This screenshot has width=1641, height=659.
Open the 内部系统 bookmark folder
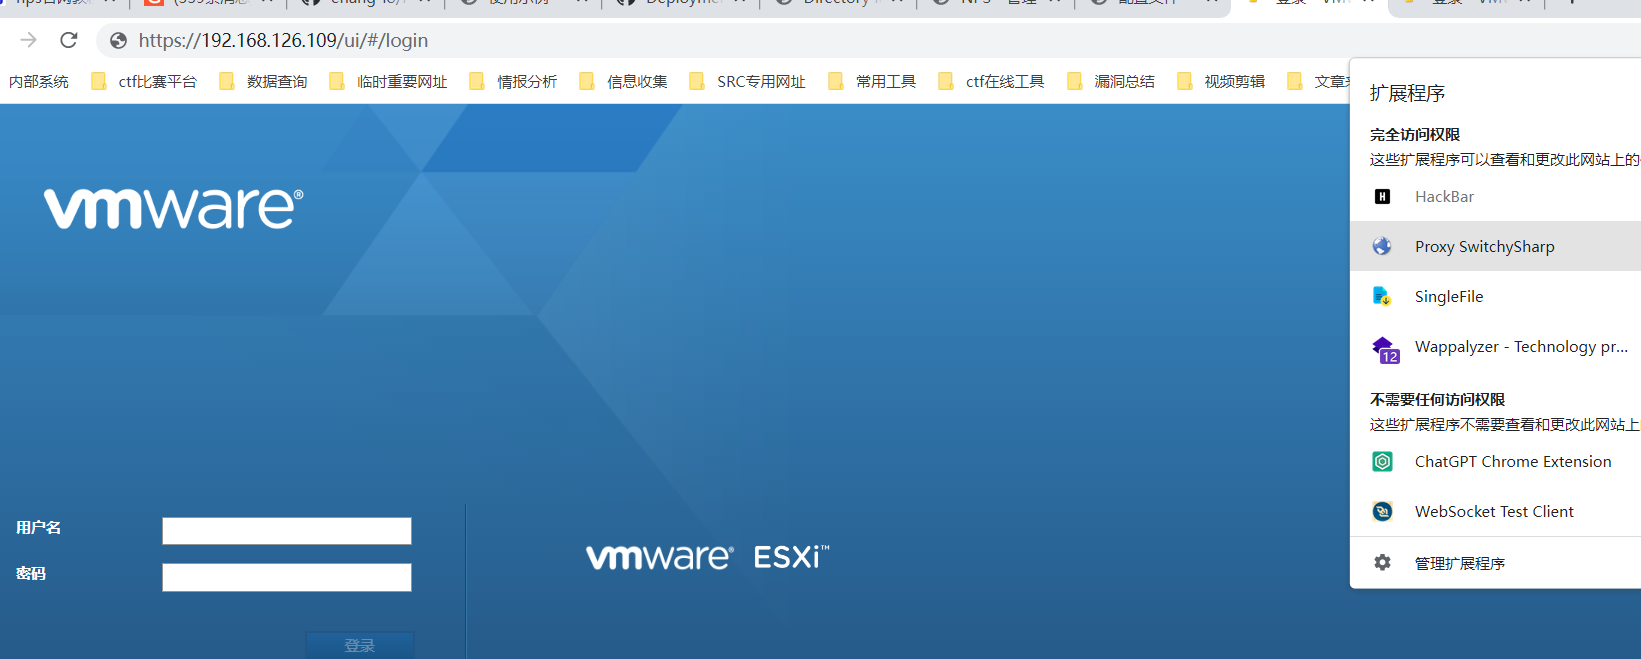[x=39, y=82]
